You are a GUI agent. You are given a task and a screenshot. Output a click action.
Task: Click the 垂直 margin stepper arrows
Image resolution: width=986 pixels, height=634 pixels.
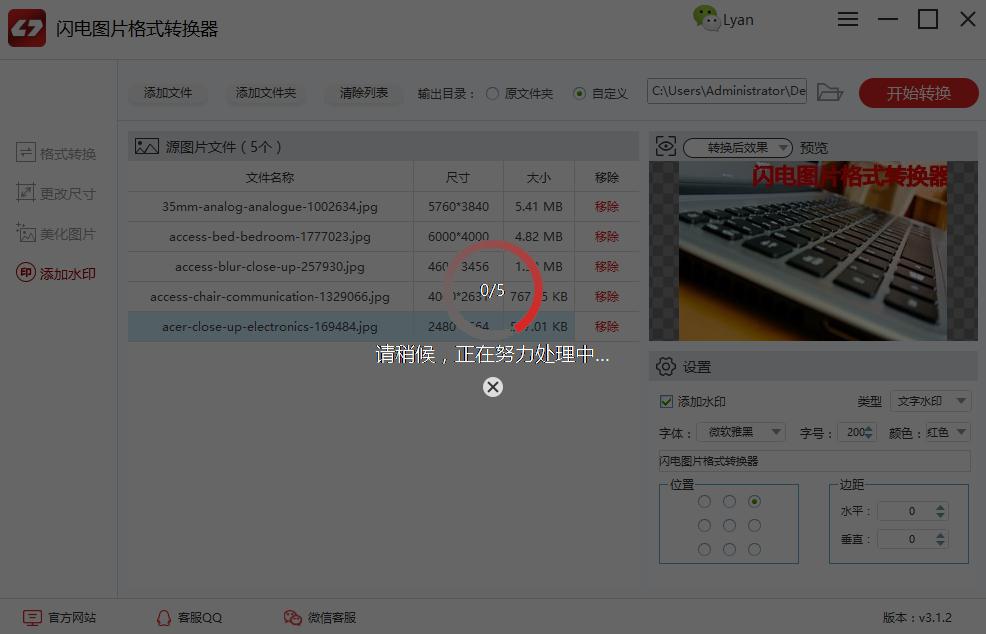(940, 539)
